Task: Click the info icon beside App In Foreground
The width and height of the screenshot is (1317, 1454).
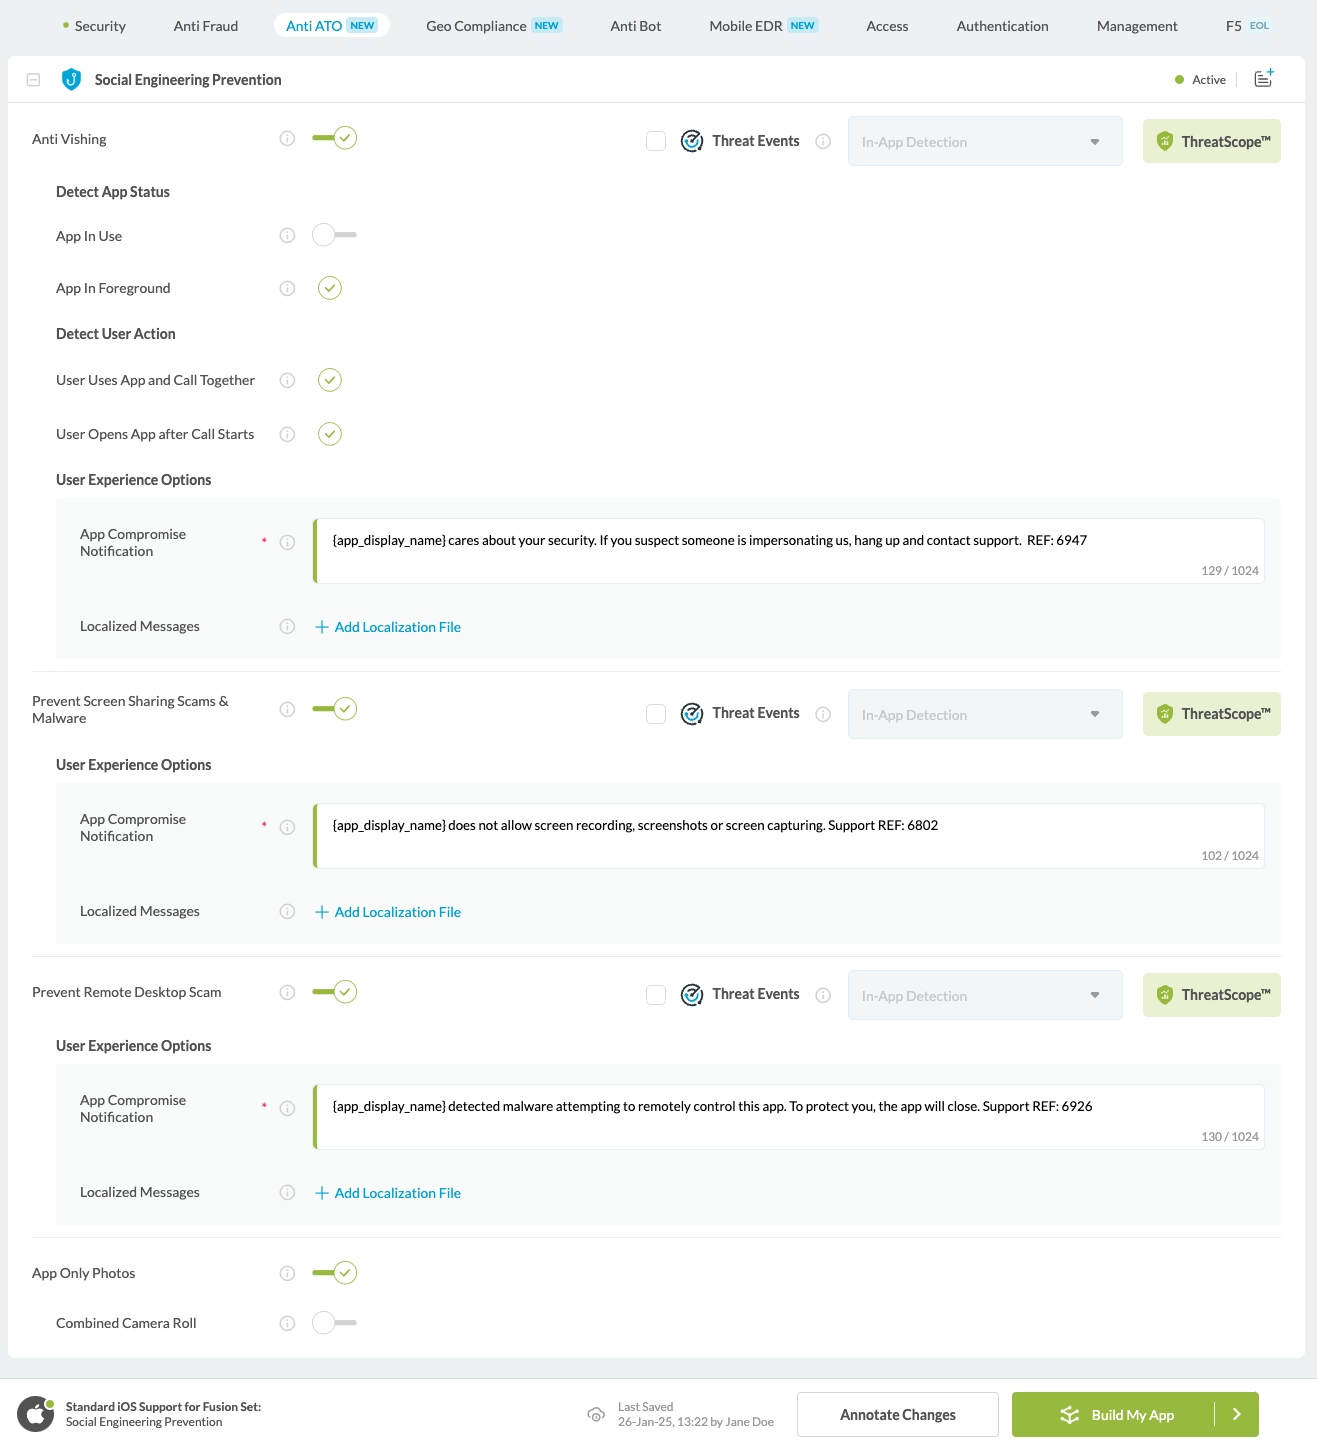Action: [x=287, y=288]
